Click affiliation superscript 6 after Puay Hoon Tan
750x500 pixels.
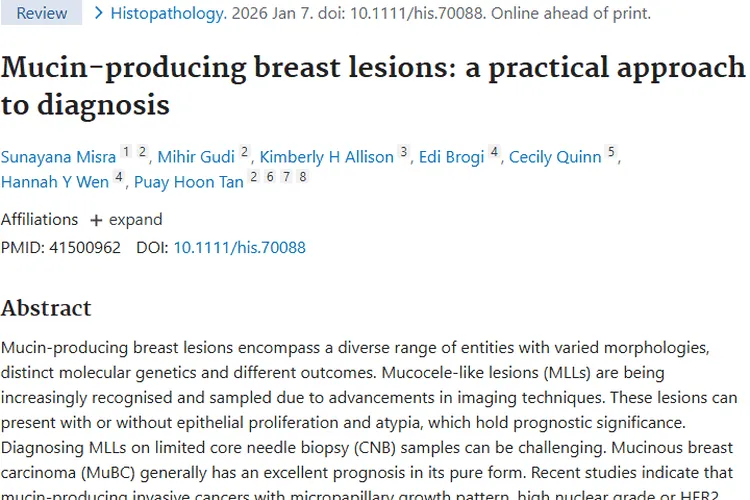click(x=270, y=177)
